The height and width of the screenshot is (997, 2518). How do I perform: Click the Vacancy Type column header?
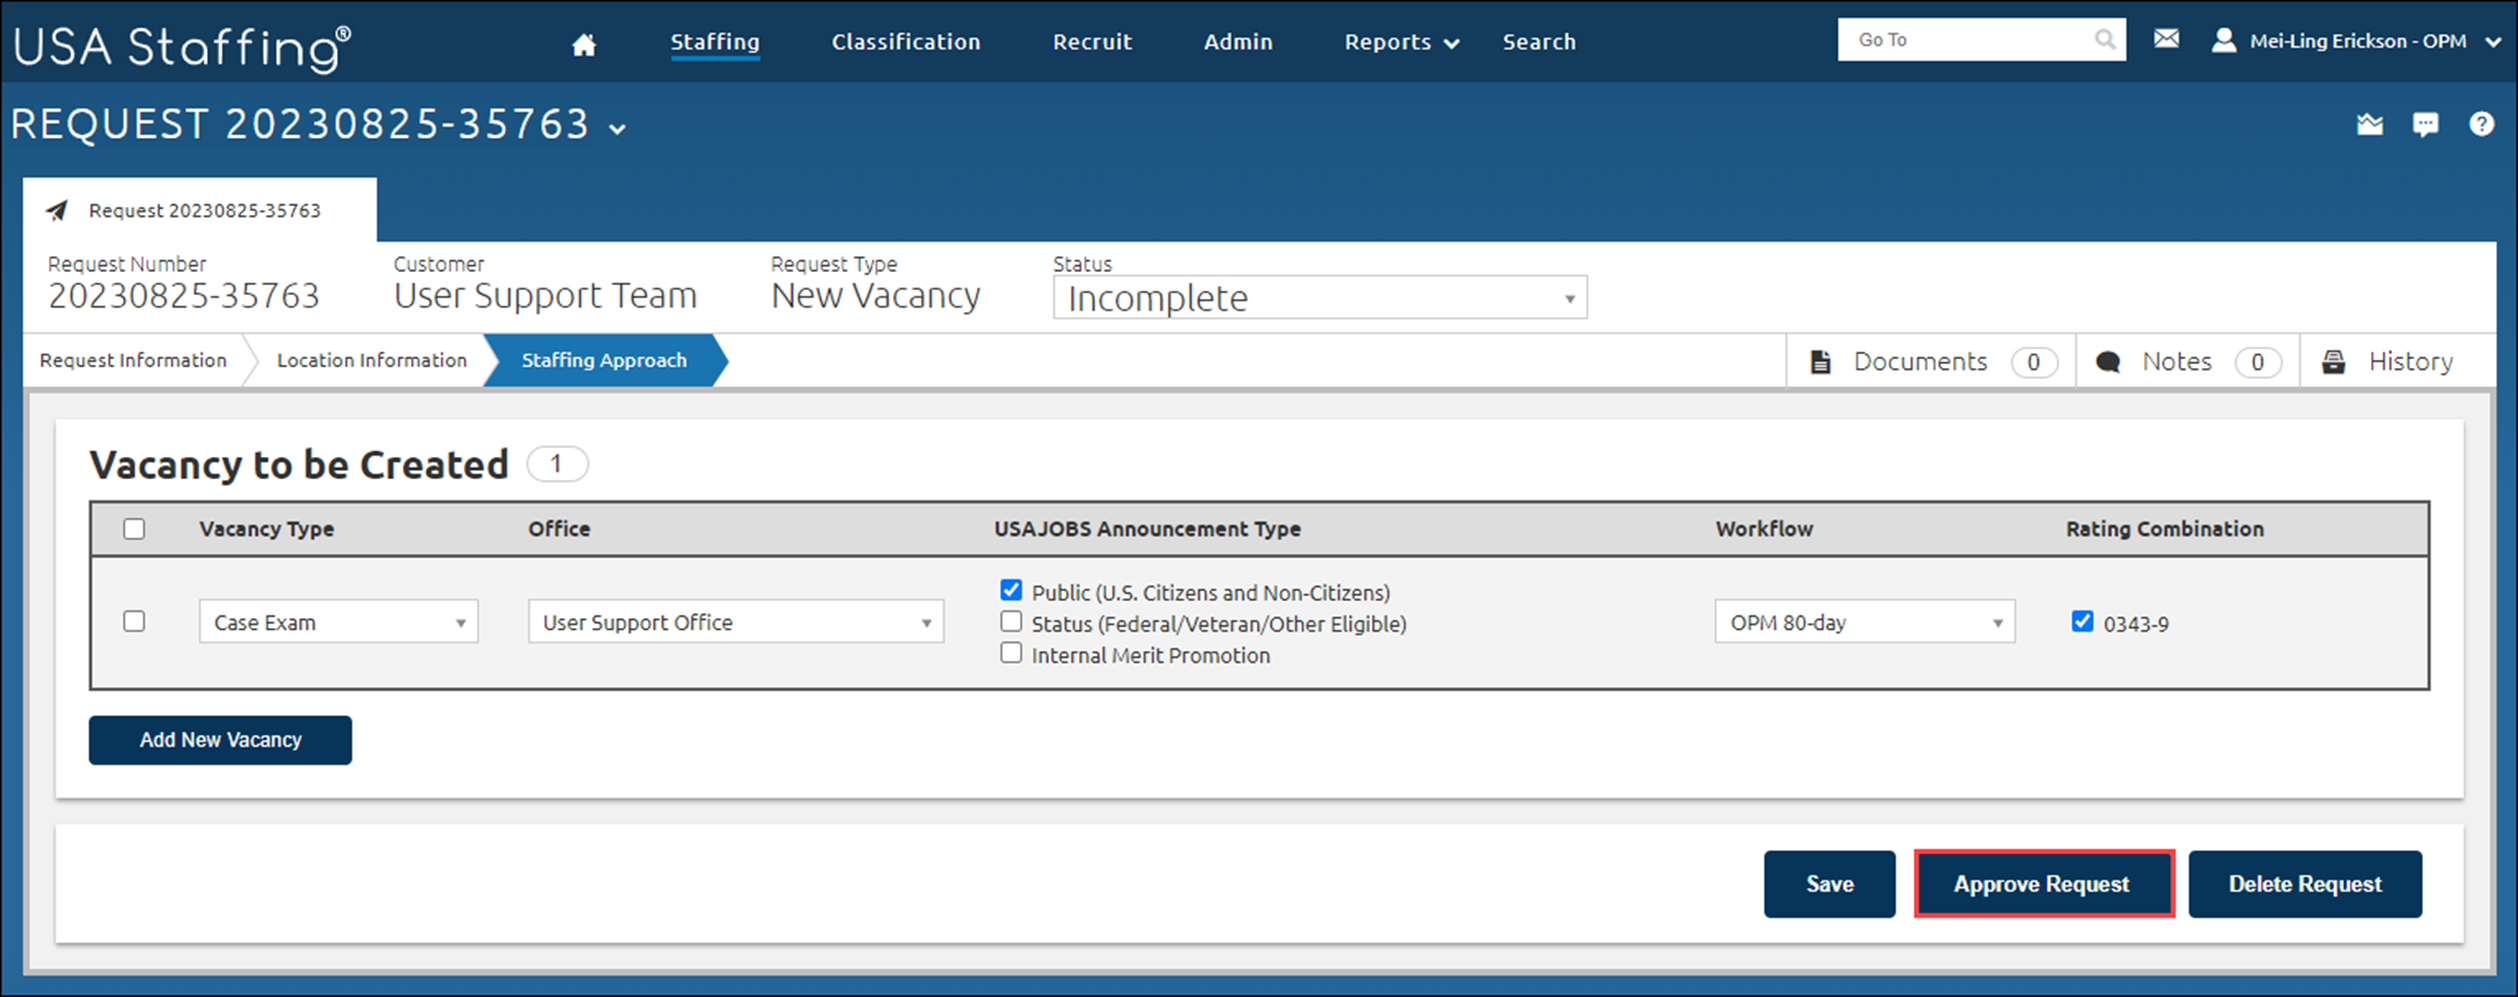coord(267,529)
